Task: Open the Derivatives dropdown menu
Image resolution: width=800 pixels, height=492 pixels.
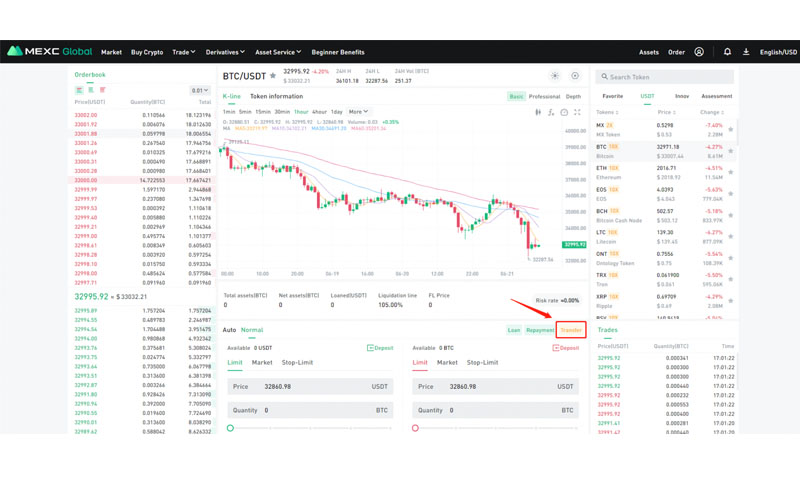Action: coord(225,52)
